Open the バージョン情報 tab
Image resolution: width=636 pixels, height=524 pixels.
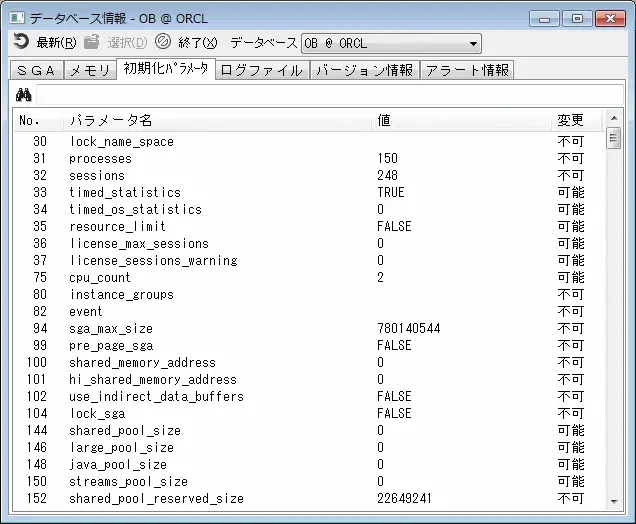(364, 70)
